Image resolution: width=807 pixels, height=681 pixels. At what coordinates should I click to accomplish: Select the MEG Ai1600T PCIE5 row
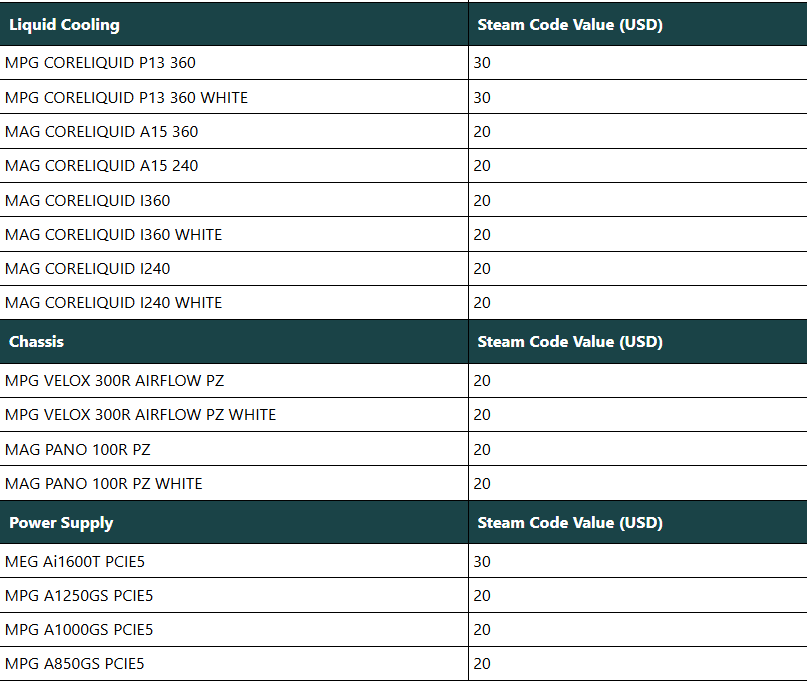(404, 562)
